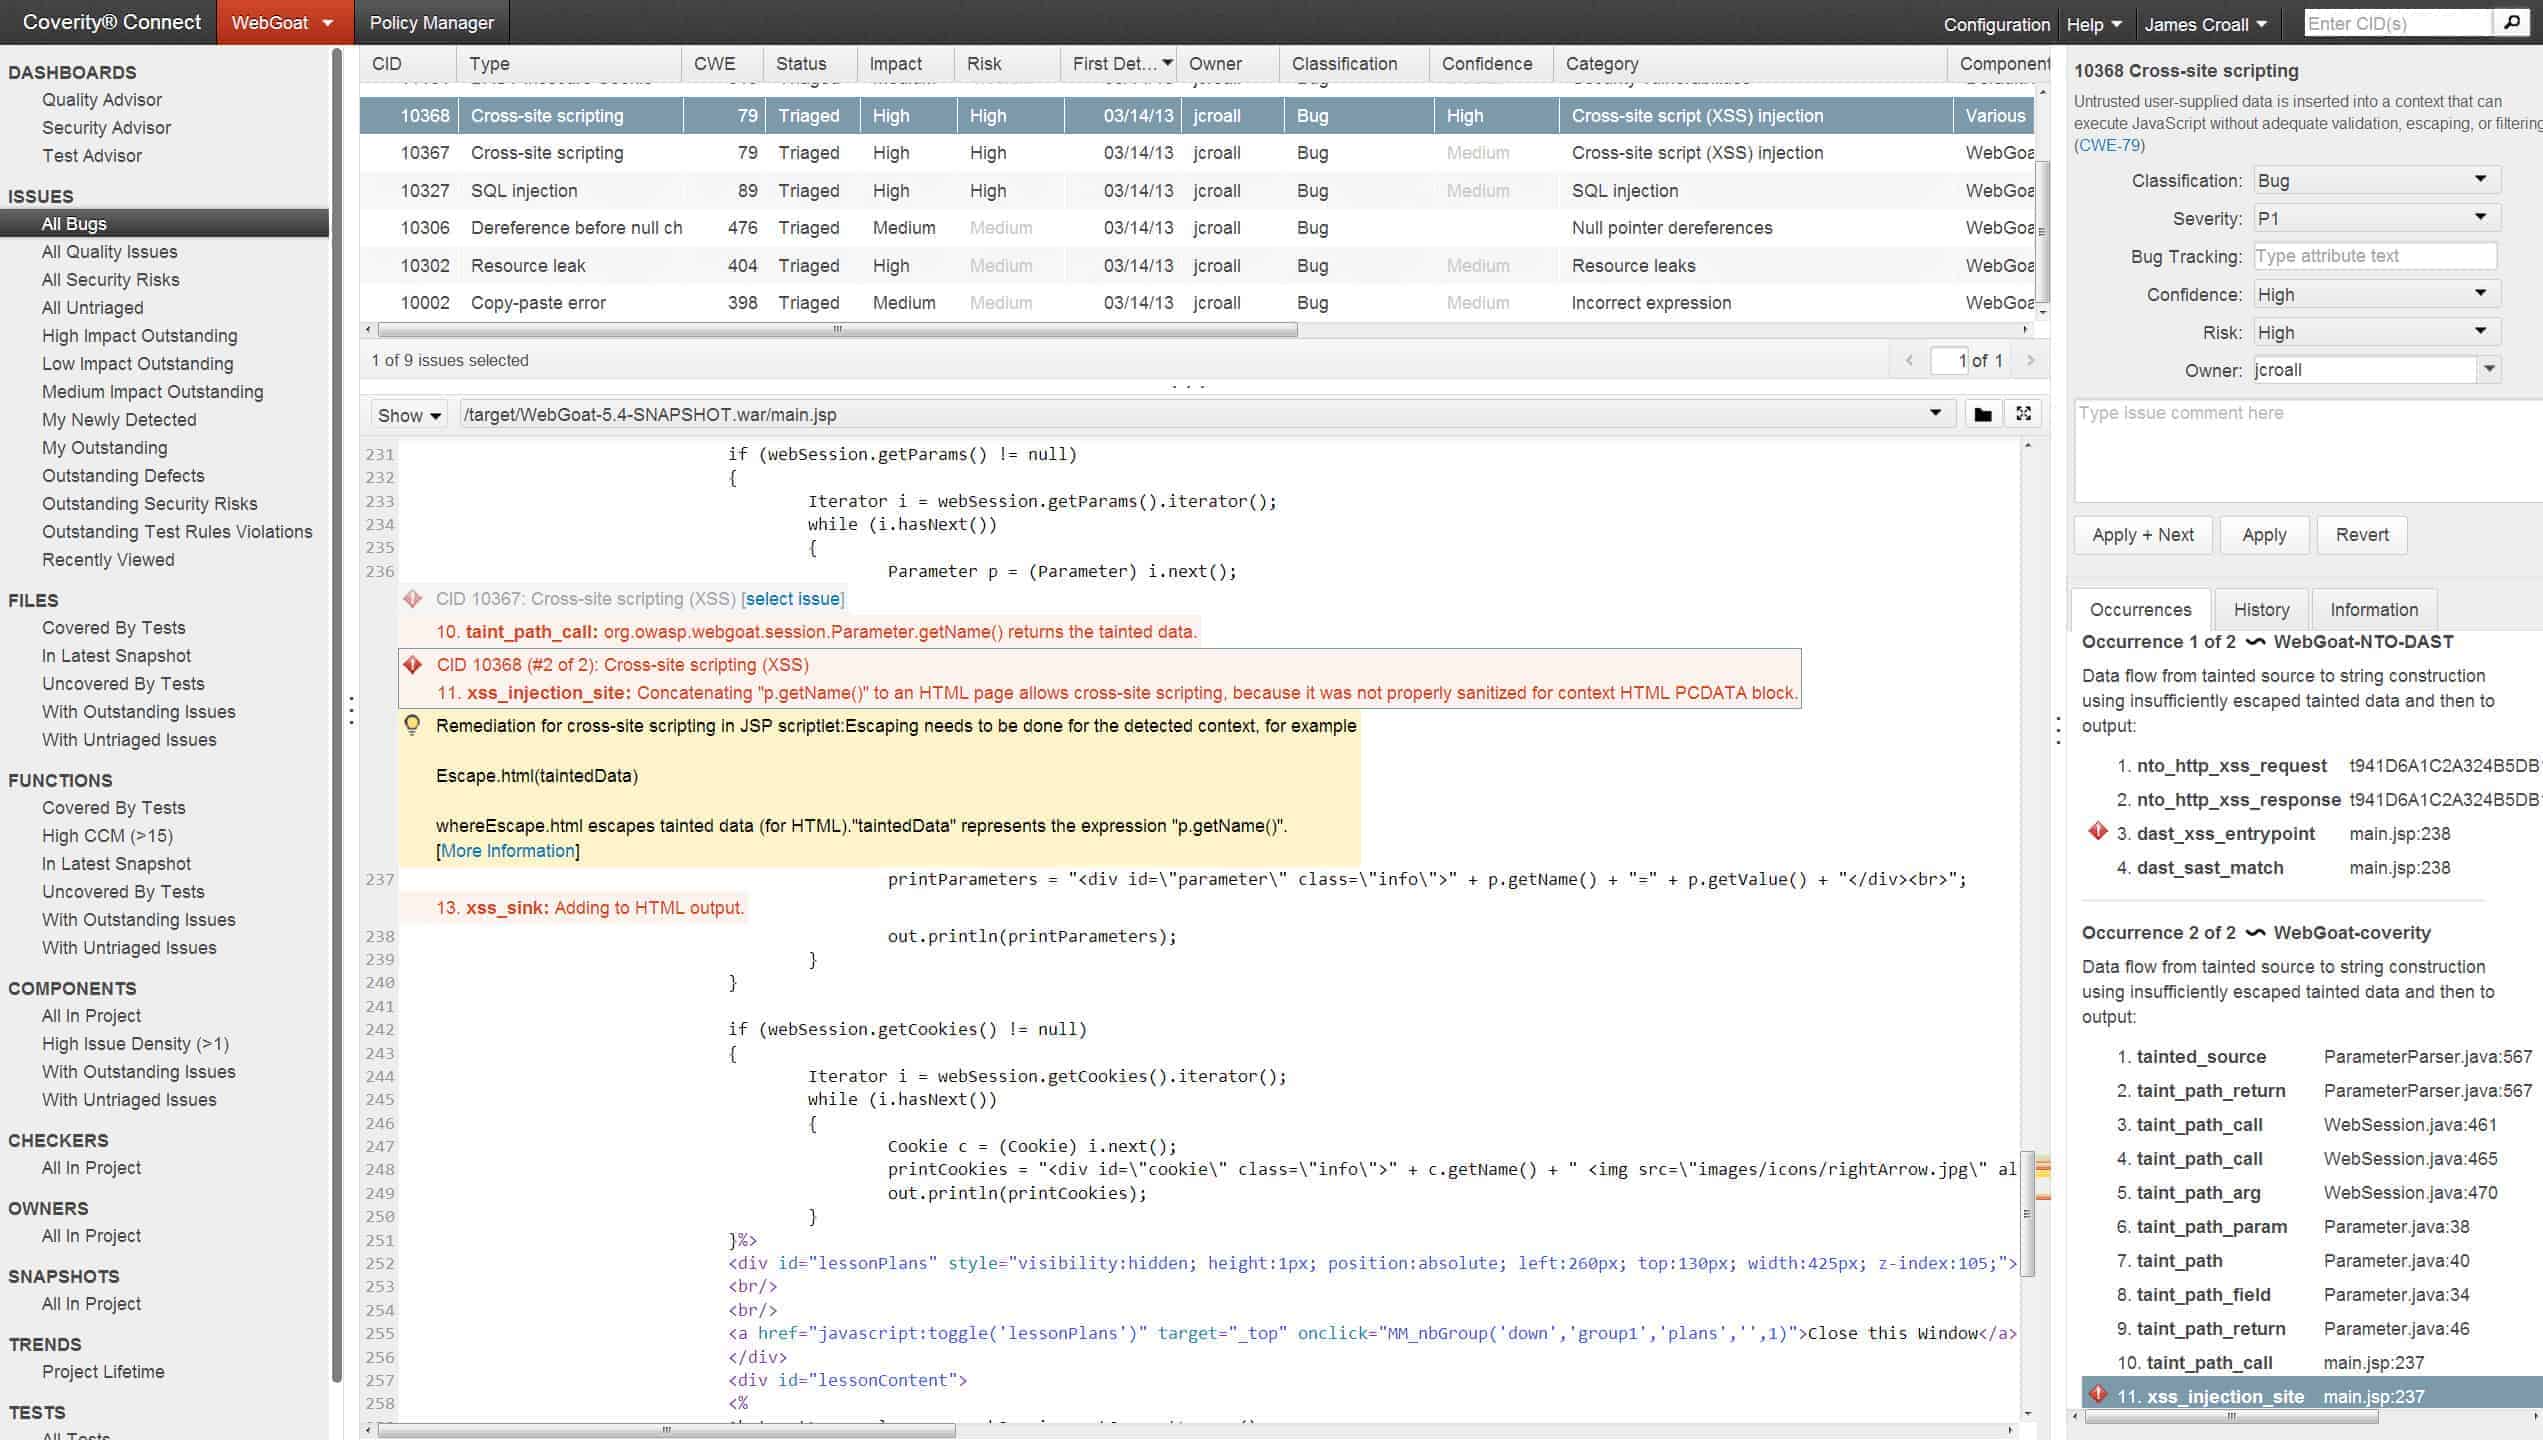
Task: Open the Test Advisor dashboard
Action: point(92,156)
